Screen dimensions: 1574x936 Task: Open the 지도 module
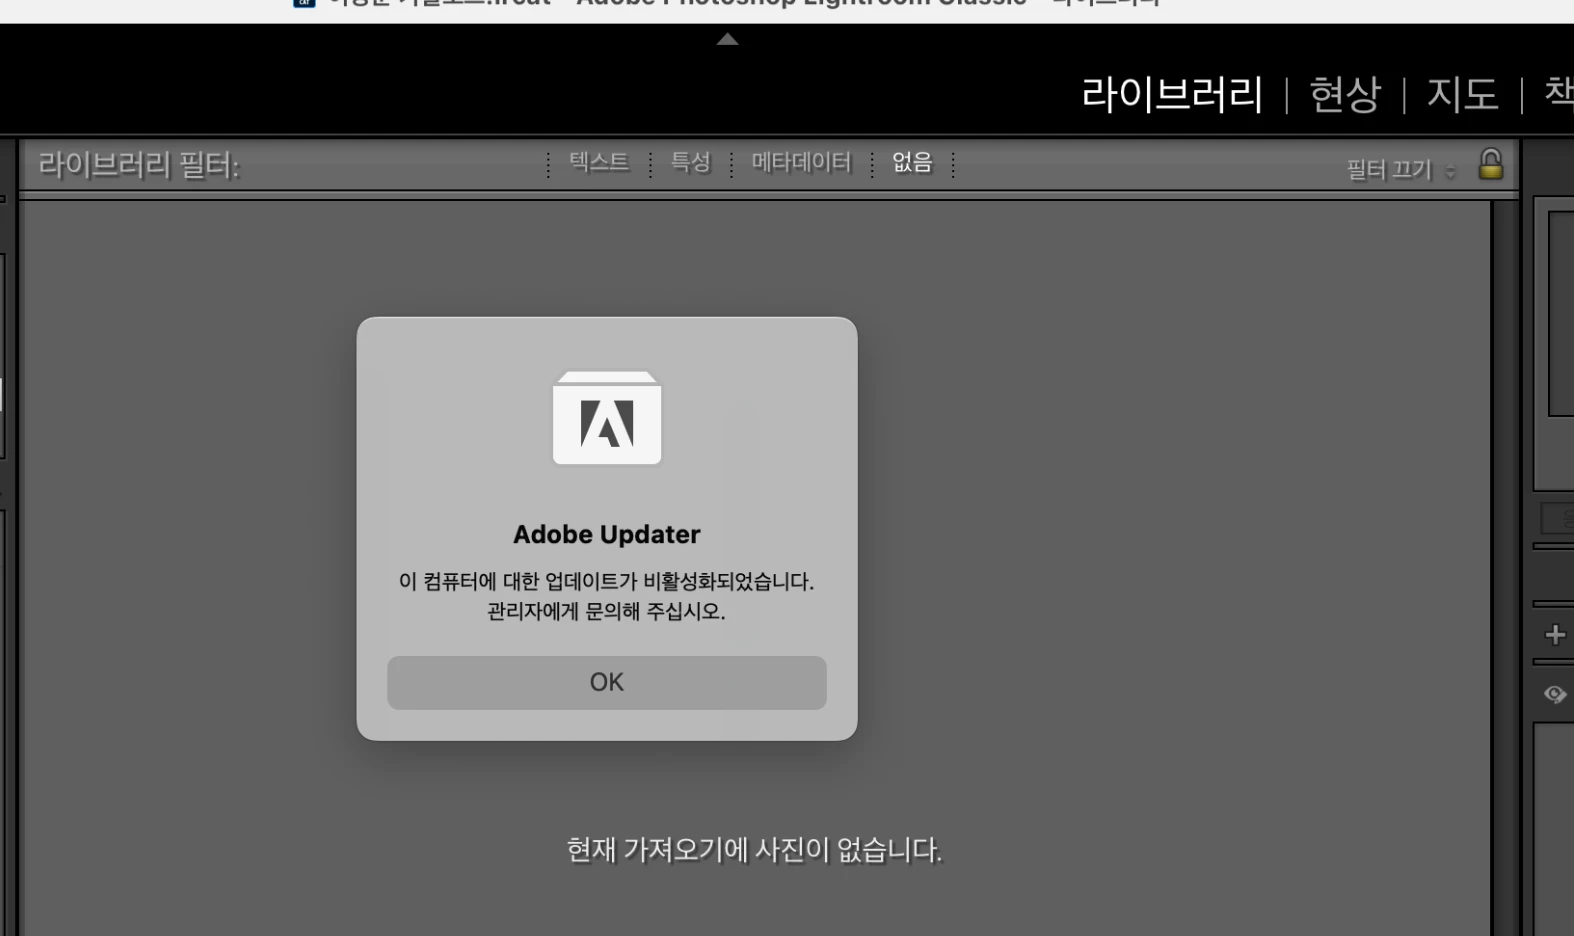(x=1462, y=94)
